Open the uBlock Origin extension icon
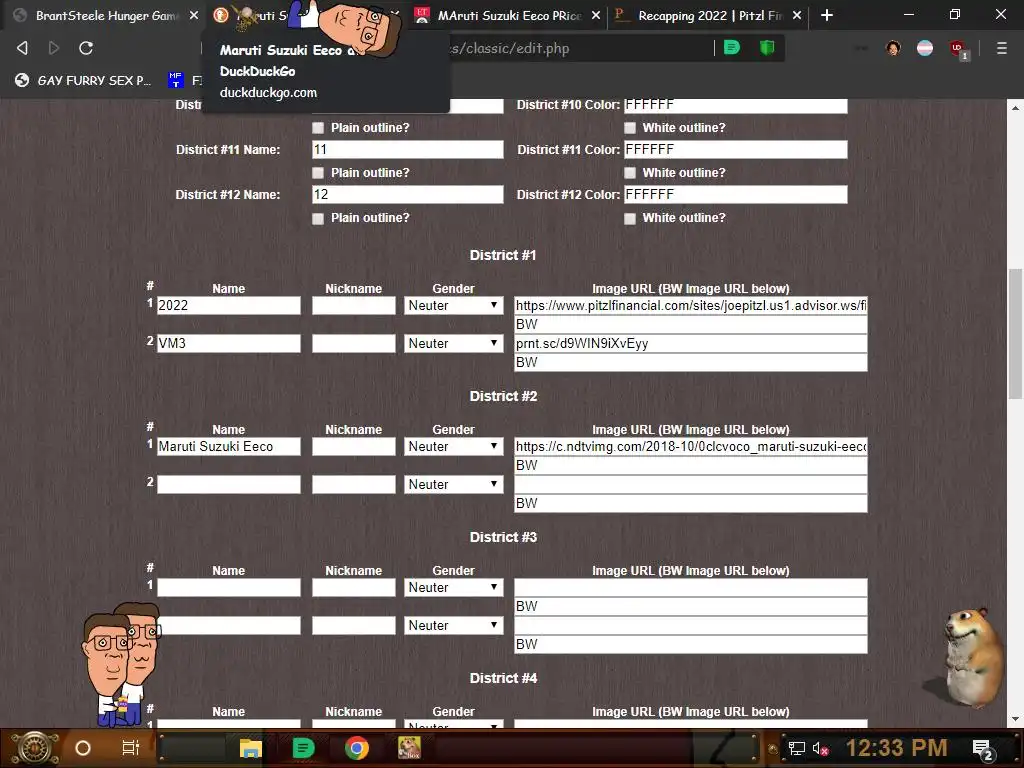1024x768 pixels. (x=959, y=49)
